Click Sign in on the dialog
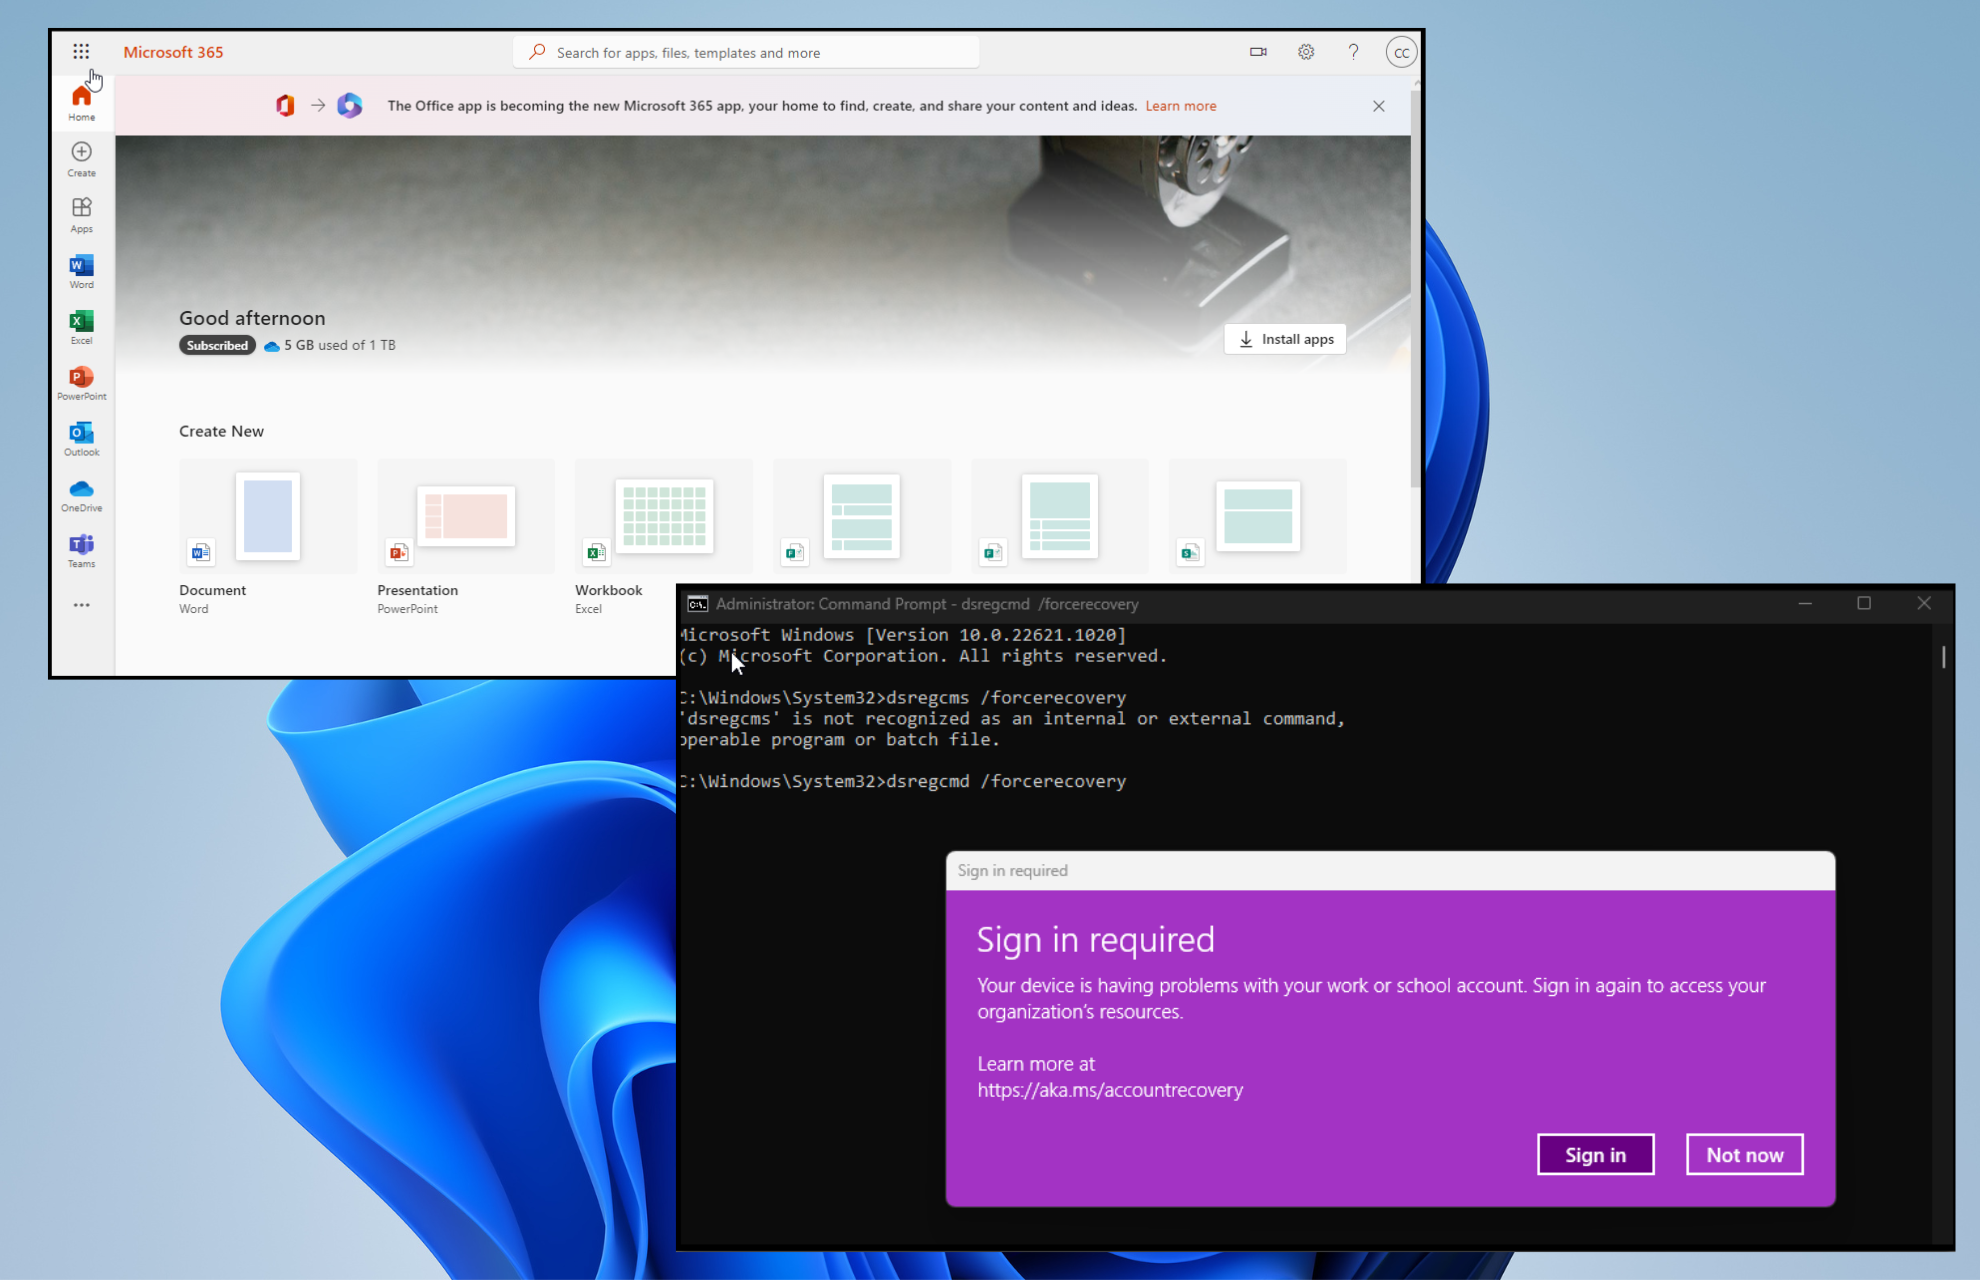The height and width of the screenshot is (1280, 1980). 1595,1155
